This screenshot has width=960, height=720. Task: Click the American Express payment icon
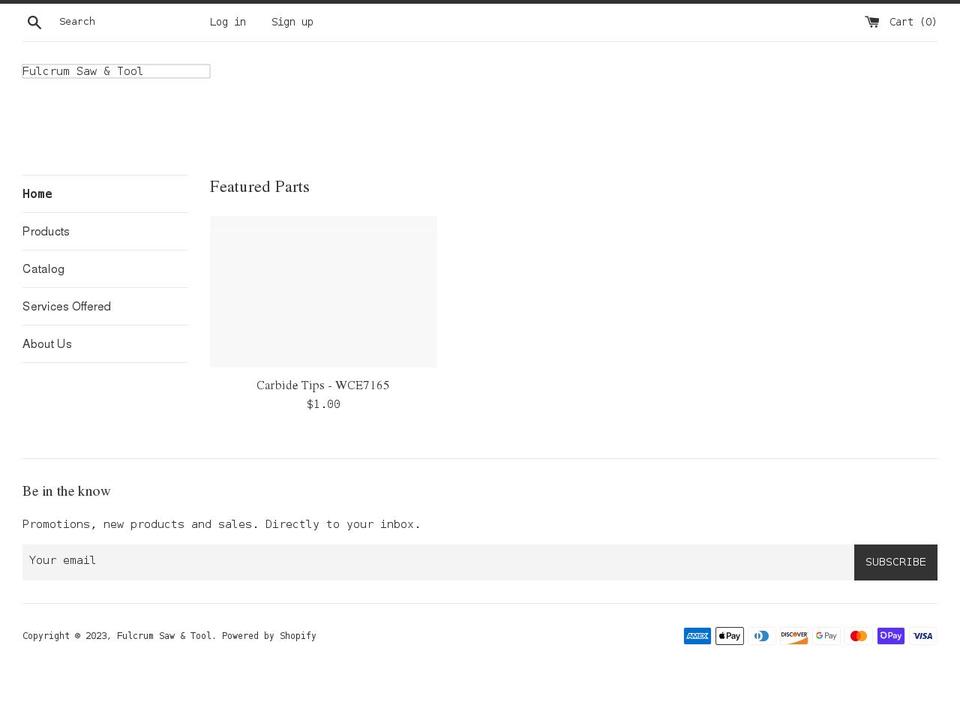[697, 635]
